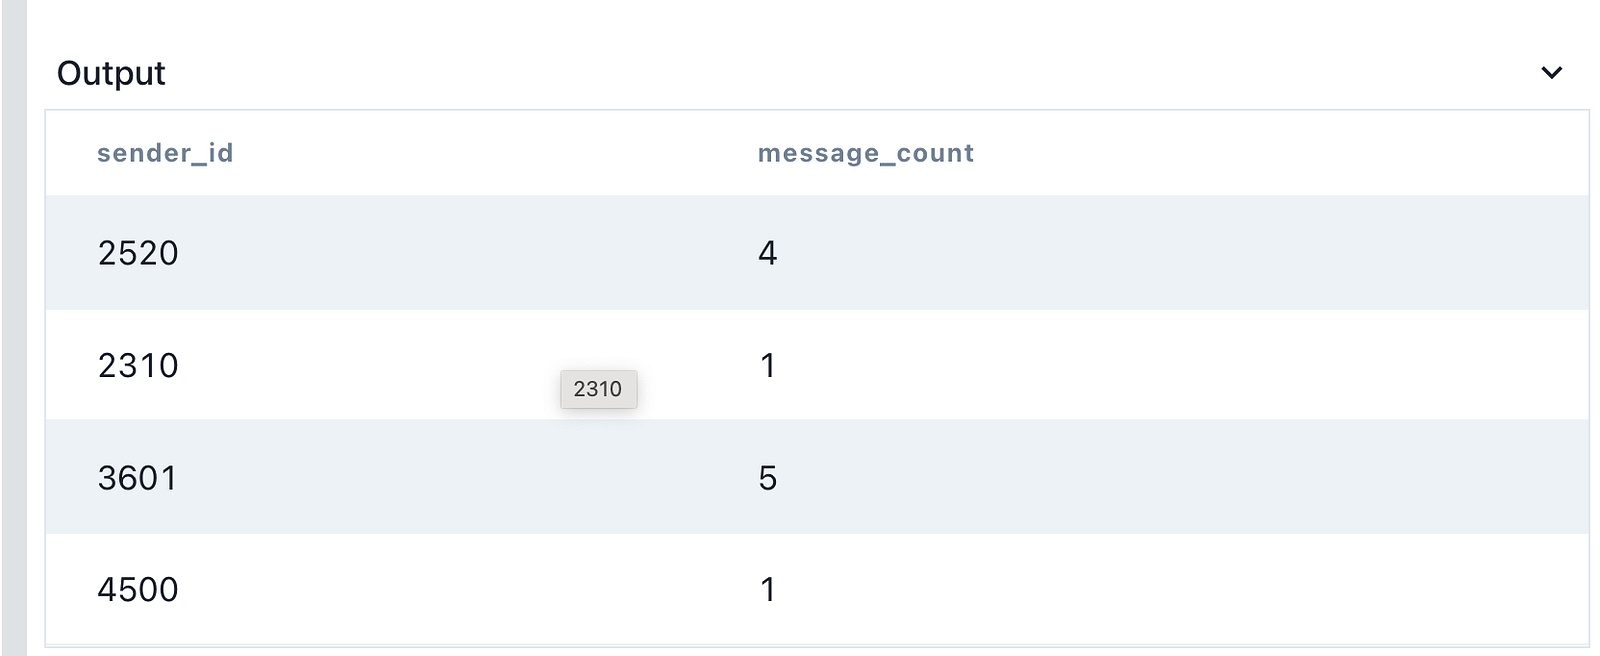Select message_count value 5 for sender 3601
1600x656 pixels.
(x=767, y=478)
